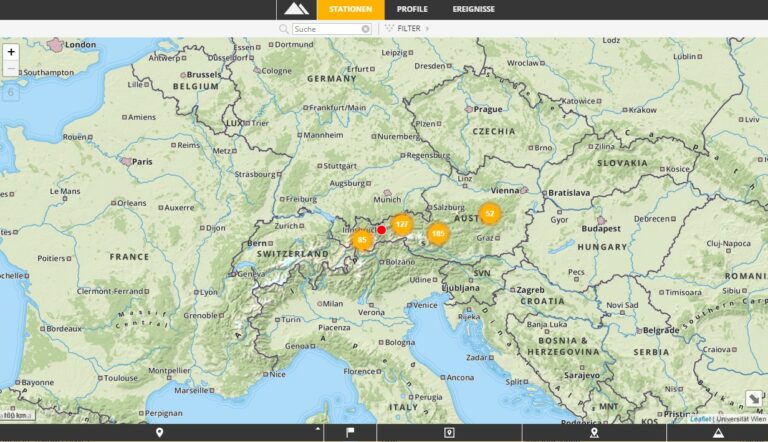Click the Geneva label on the map
Viewport: 768px width, 442px height.
[x=251, y=274]
